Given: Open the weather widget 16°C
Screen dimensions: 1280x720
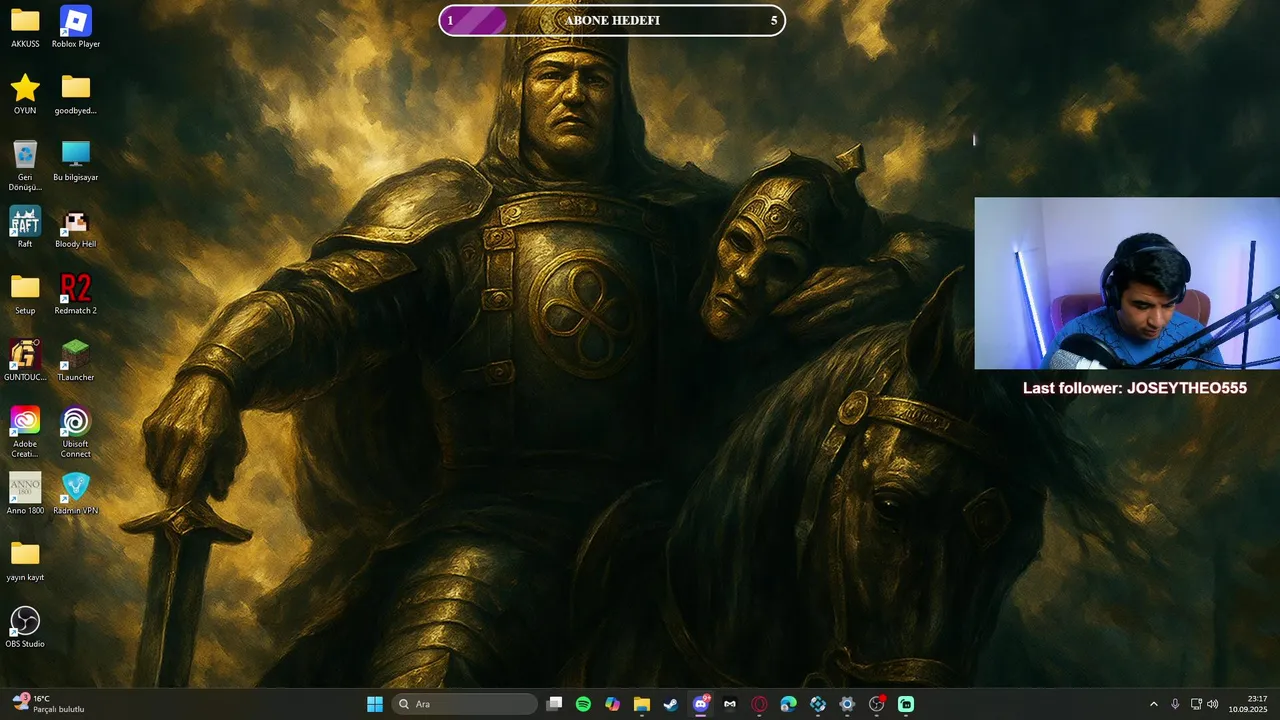Looking at the screenshot, I should pos(48,704).
